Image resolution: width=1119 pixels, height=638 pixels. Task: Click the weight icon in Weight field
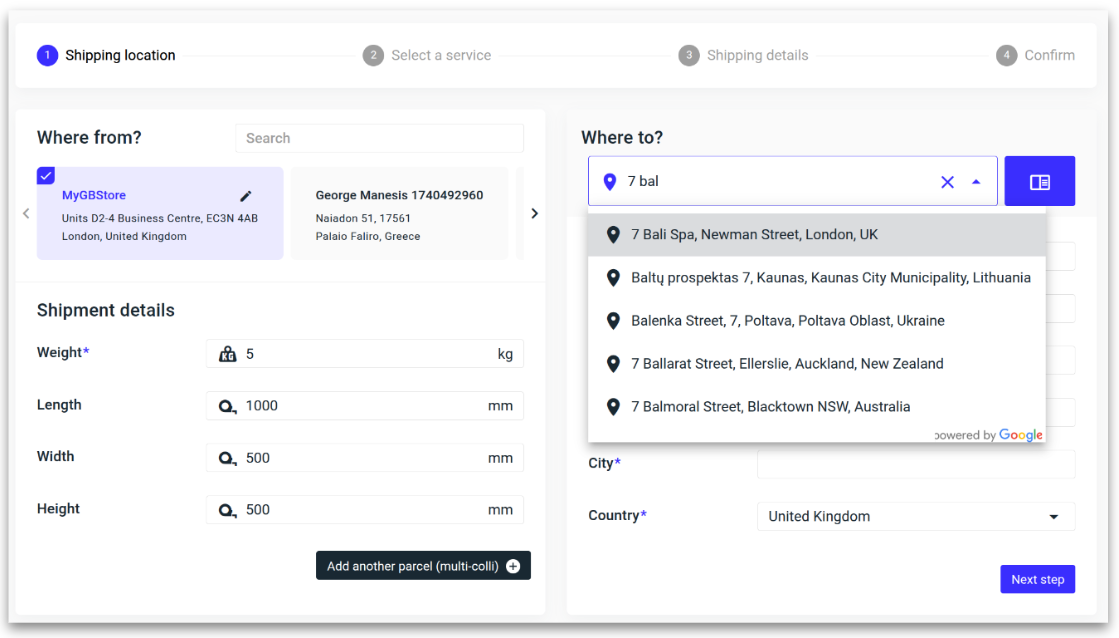tap(227, 354)
